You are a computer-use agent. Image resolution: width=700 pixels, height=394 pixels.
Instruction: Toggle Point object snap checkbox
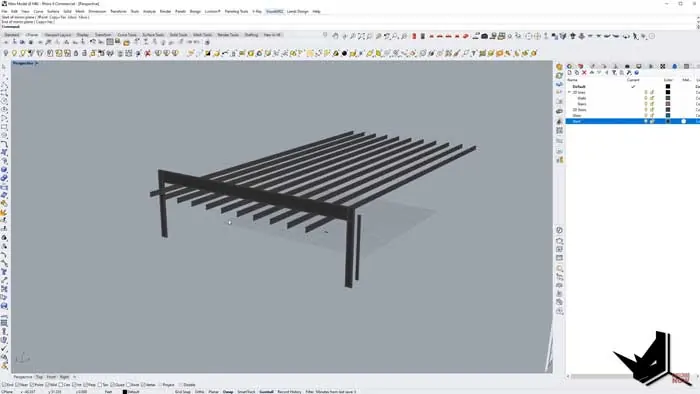coord(32,385)
